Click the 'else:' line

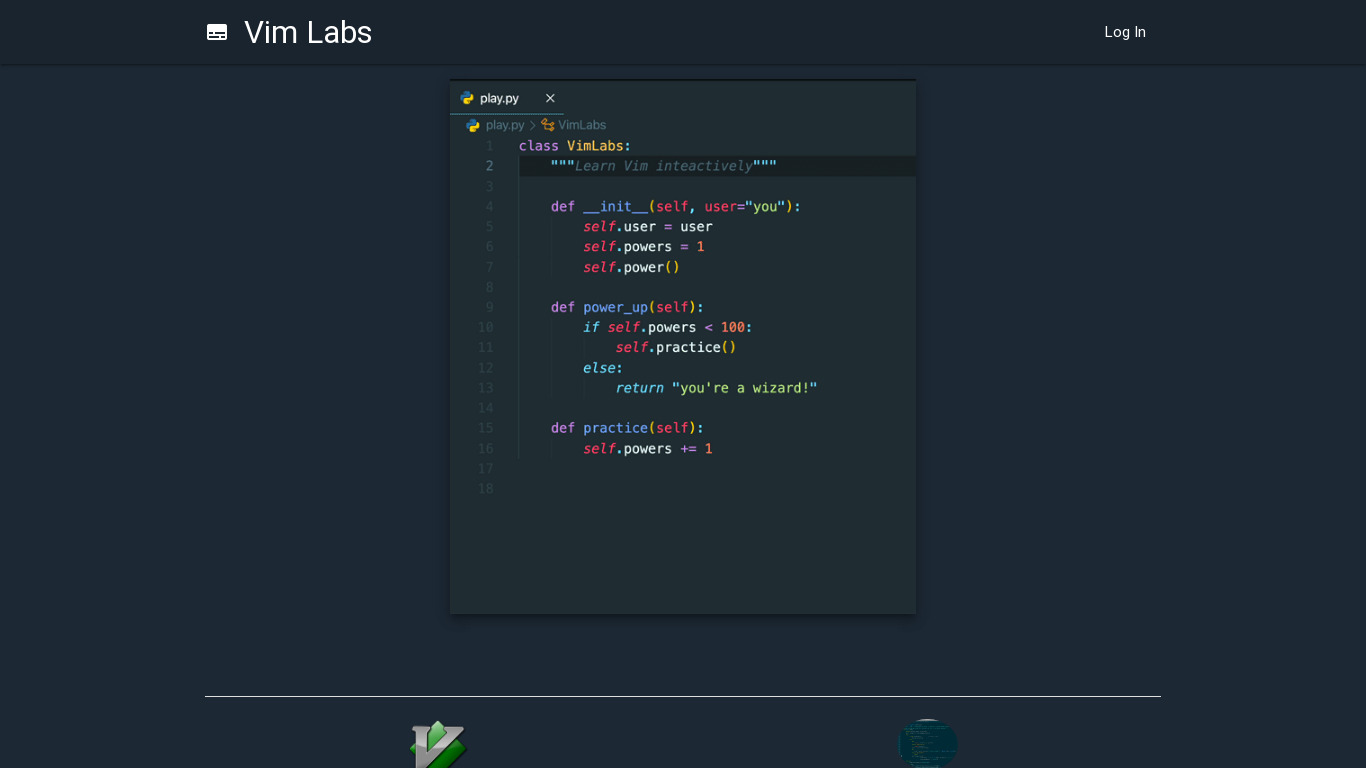(x=603, y=368)
